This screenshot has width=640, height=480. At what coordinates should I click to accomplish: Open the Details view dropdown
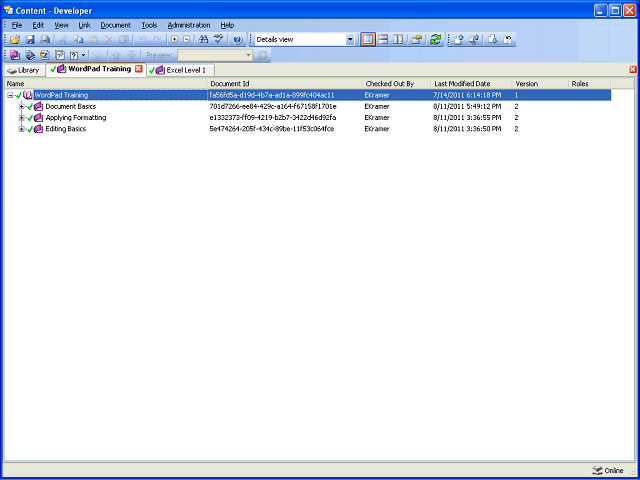350,40
